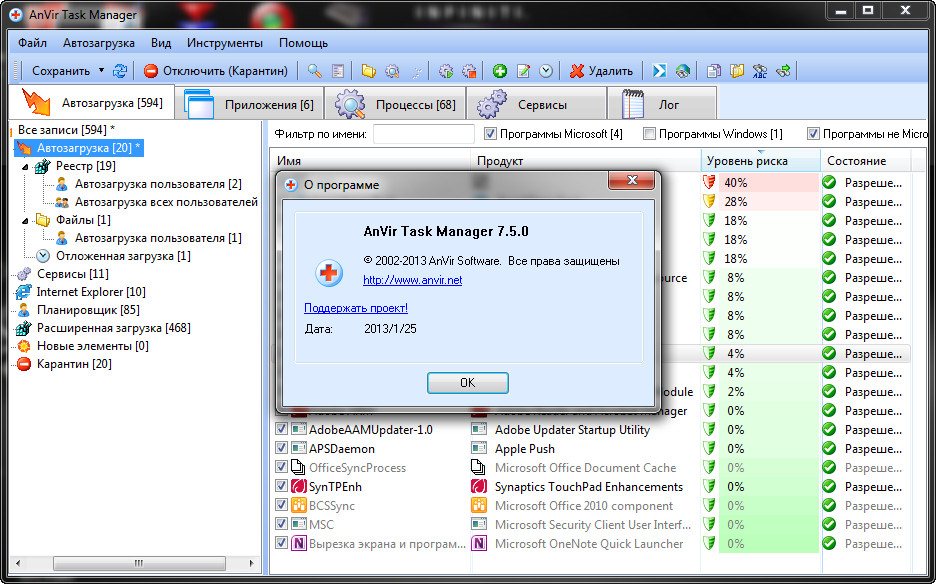Screen dimensions: 936x584
Task: Click the gear with red stop toolbar icon
Action: (x=470, y=71)
